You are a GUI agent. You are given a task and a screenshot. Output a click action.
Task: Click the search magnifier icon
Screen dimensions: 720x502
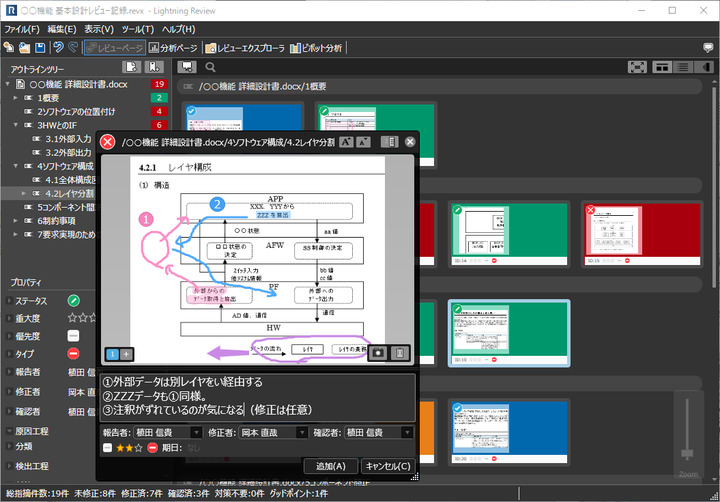pos(210,68)
